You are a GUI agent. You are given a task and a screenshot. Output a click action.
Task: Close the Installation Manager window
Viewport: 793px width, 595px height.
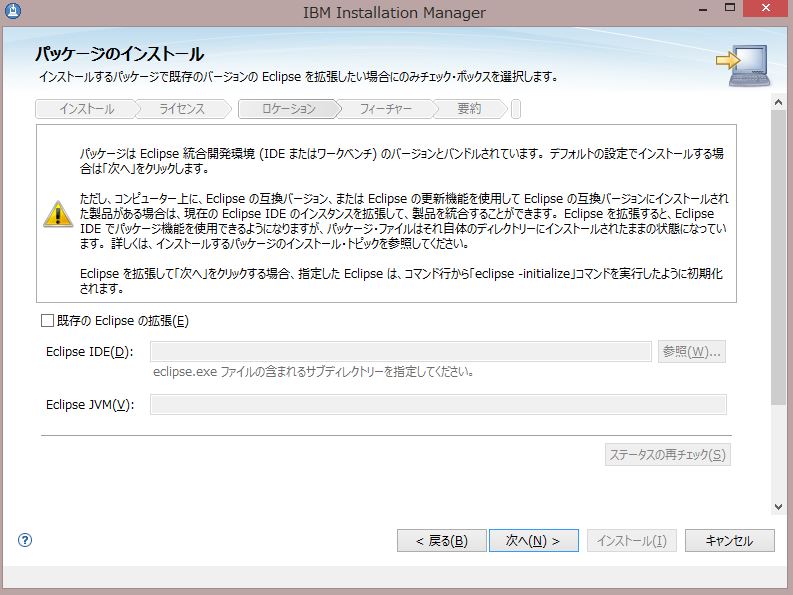[766, 8]
